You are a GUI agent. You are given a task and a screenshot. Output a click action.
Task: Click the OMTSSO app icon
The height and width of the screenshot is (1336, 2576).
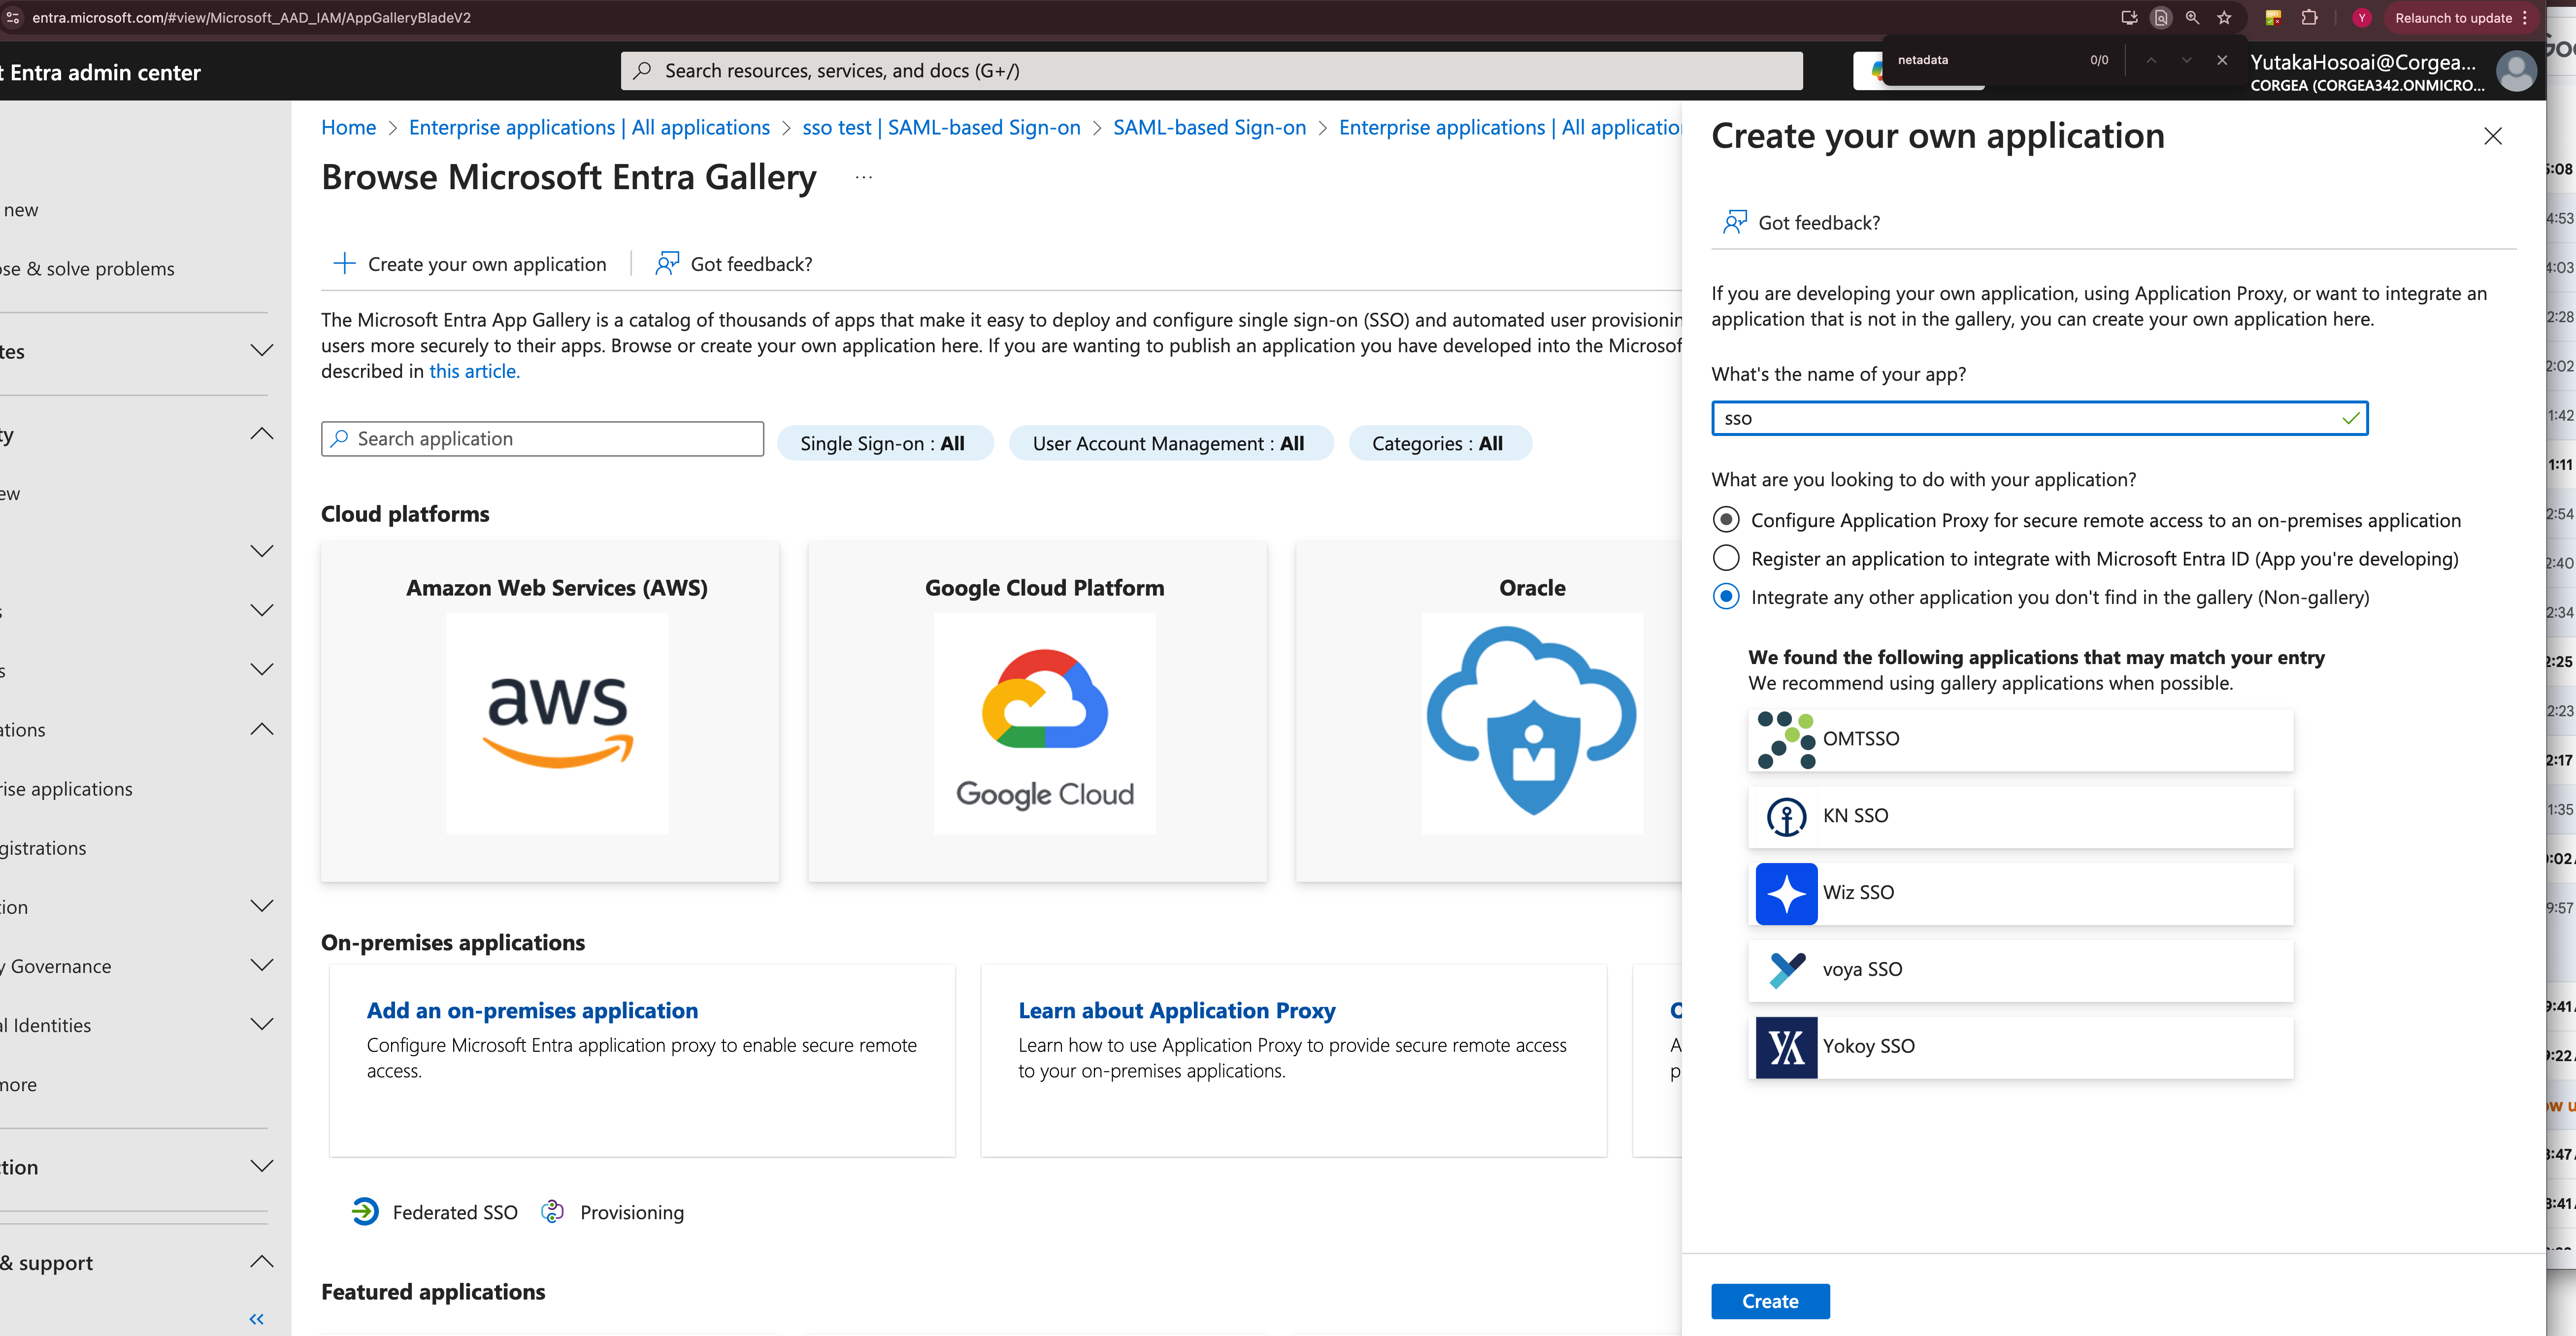(1786, 740)
